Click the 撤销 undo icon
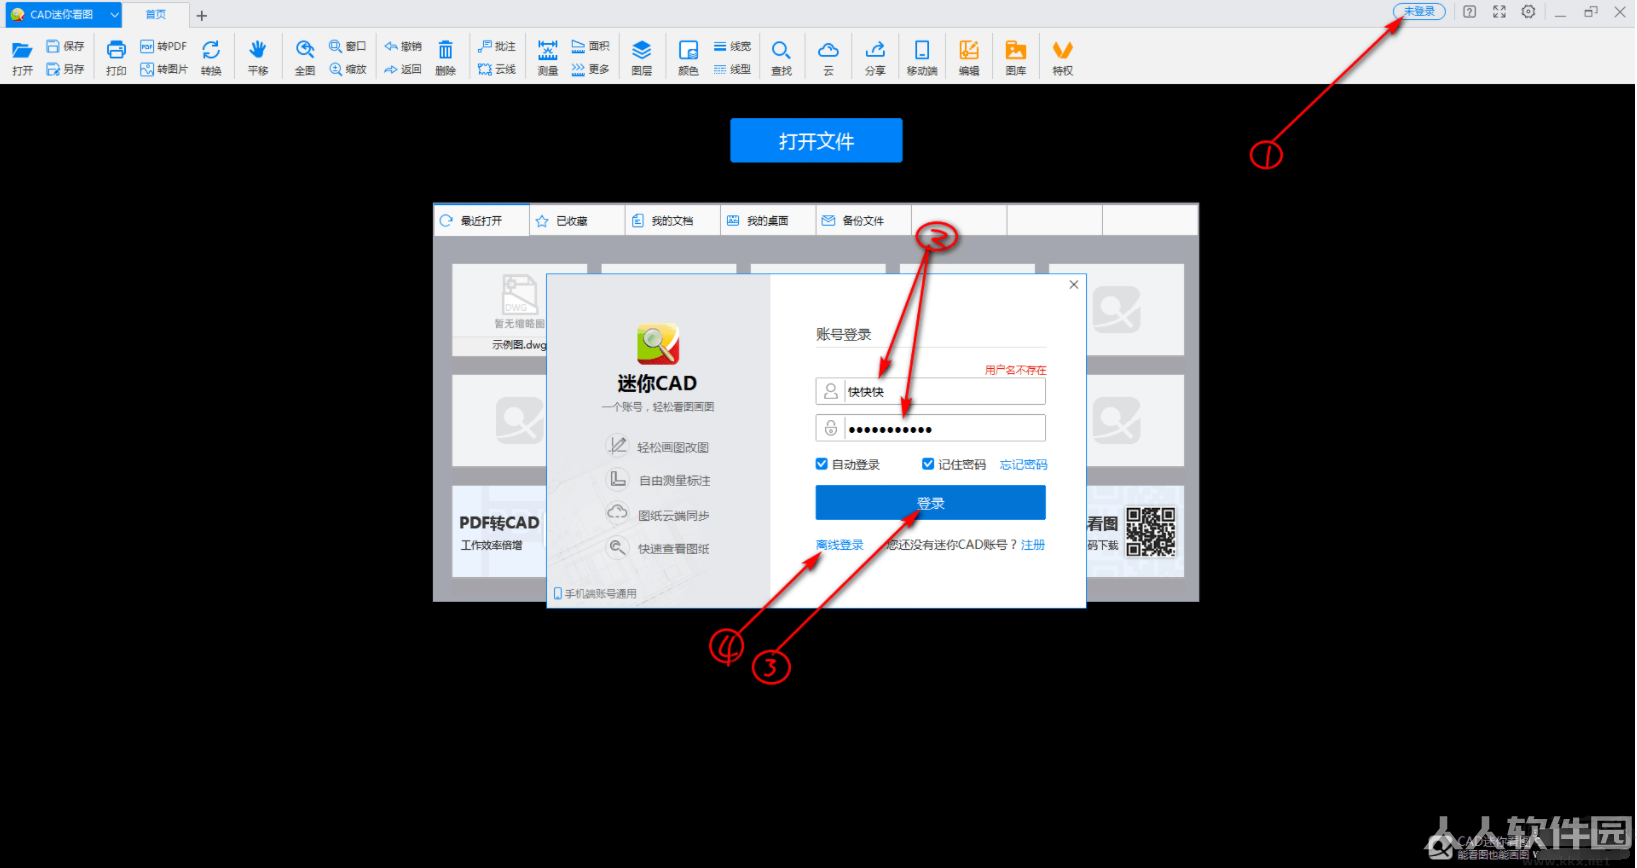The image size is (1637, 868). click(x=391, y=46)
